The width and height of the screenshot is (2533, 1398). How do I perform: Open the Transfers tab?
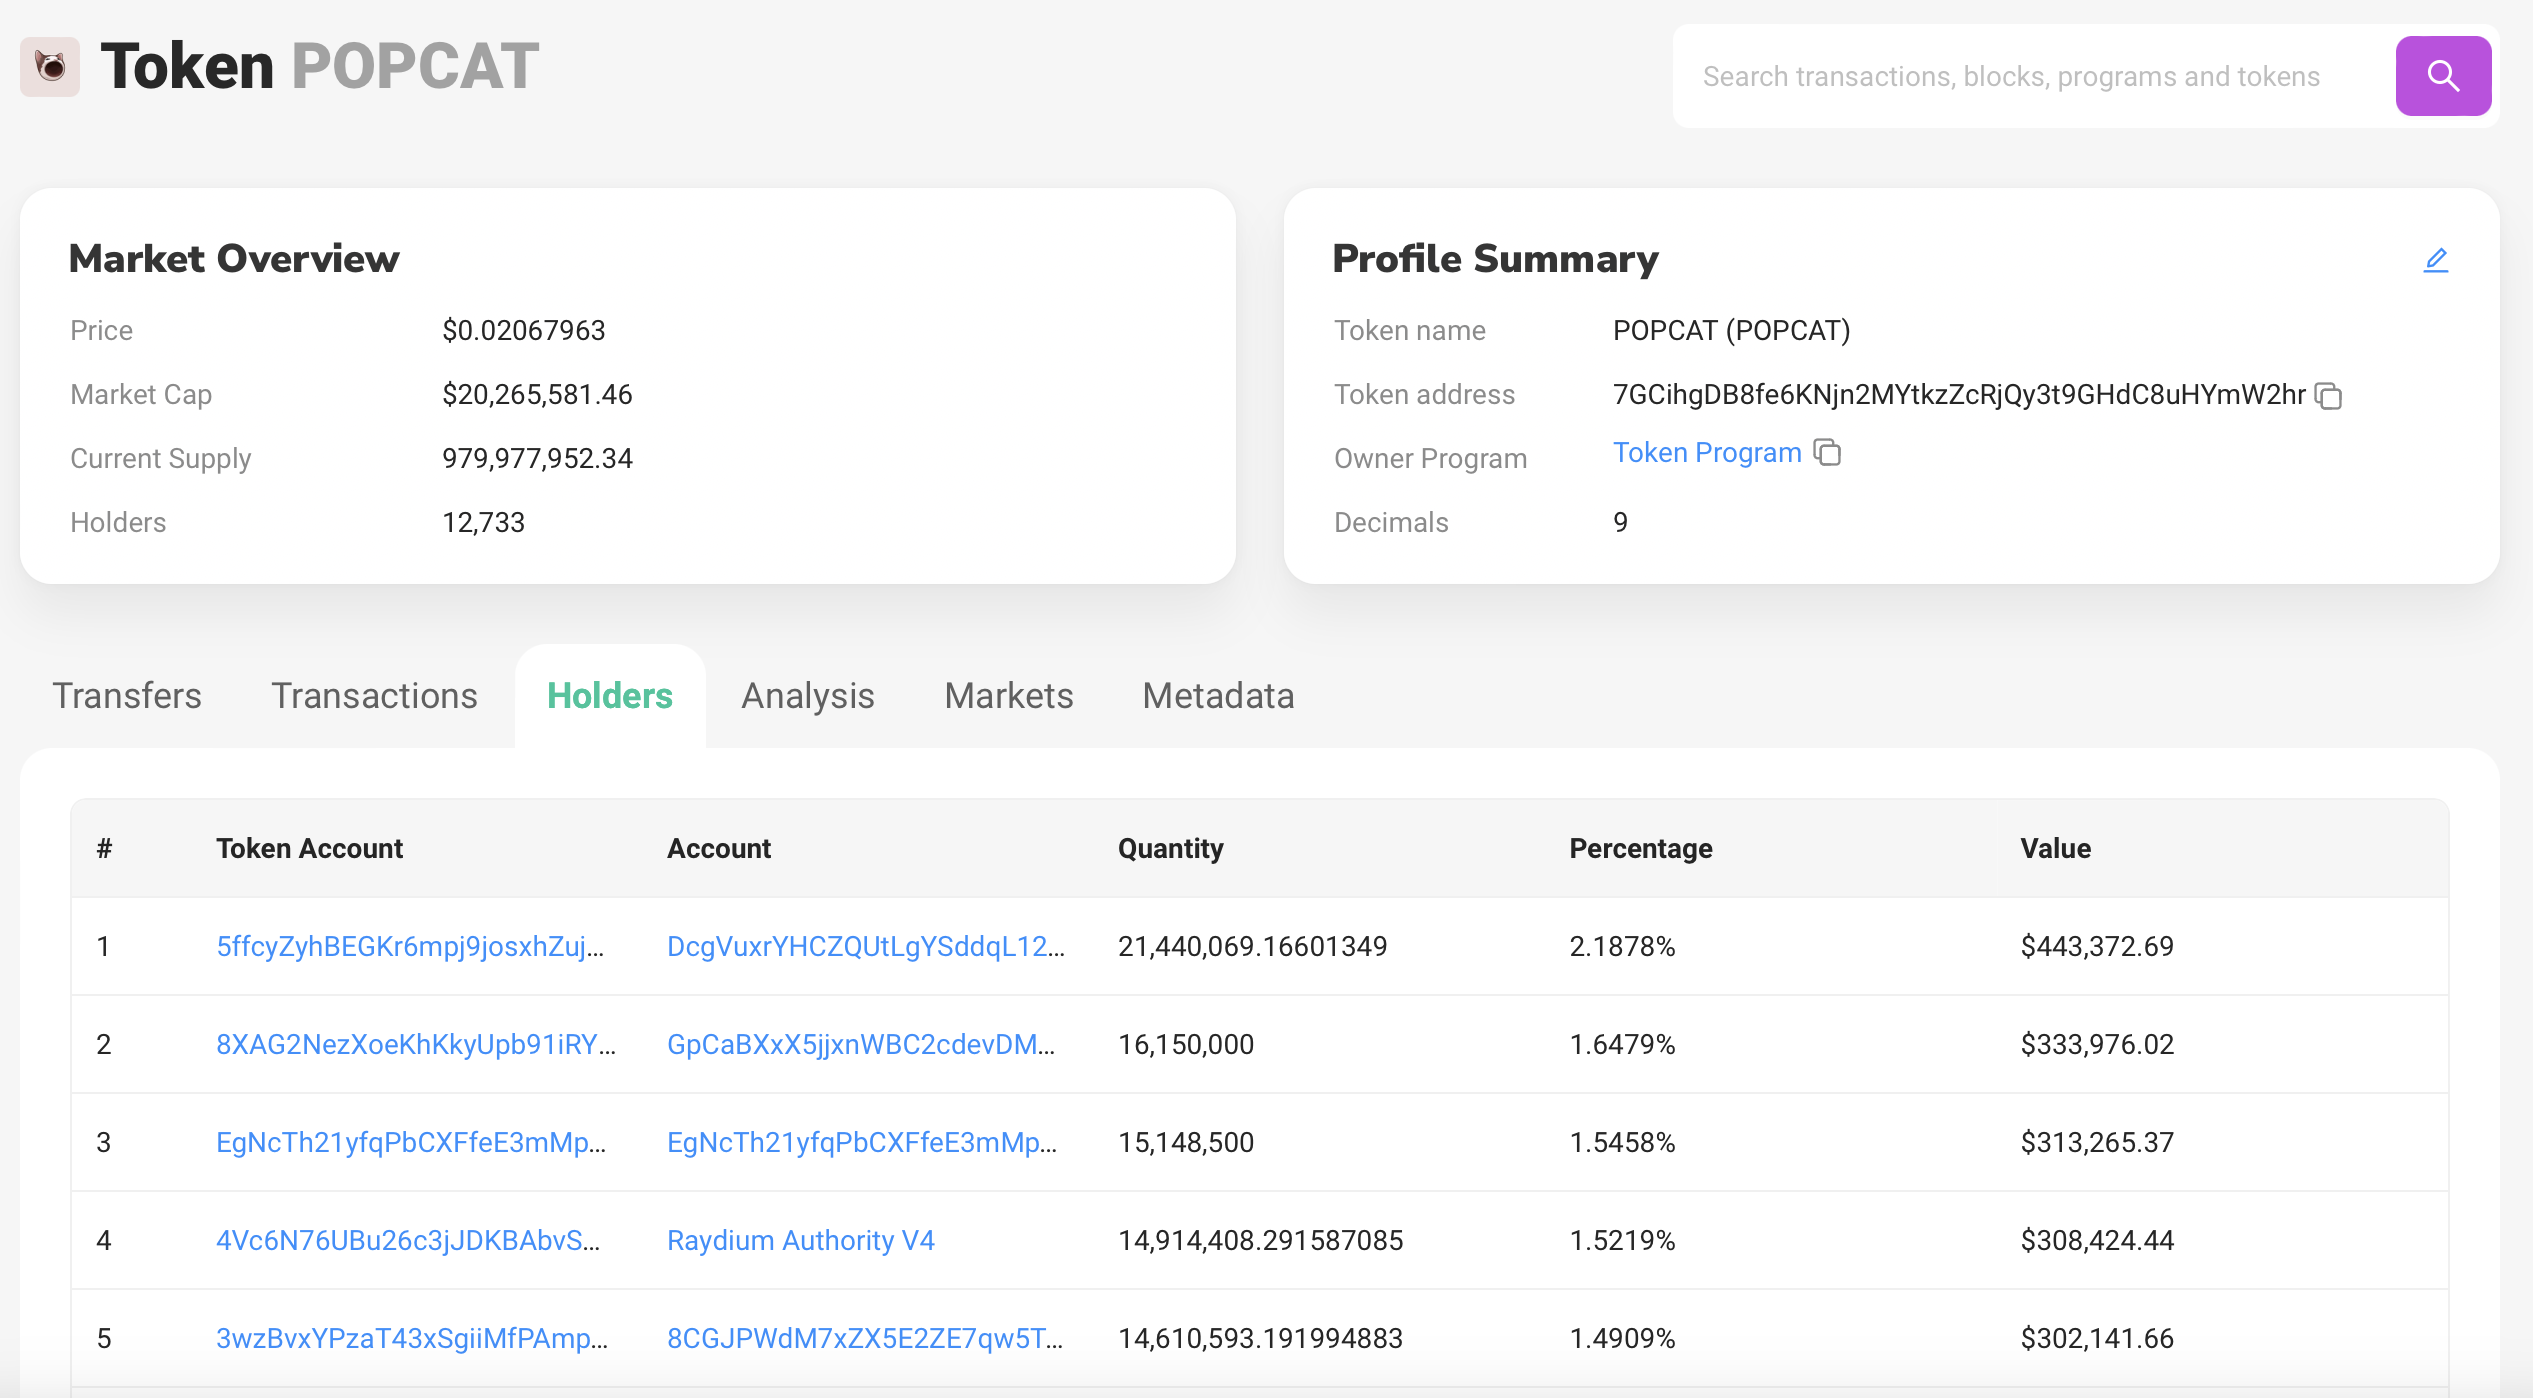click(127, 696)
